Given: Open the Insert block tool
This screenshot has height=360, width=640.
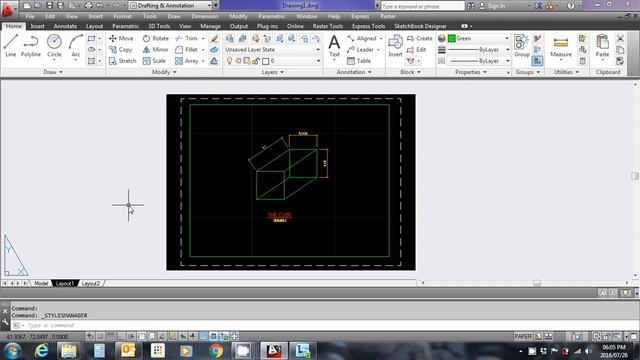Looking at the screenshot, I should click(x=395, y=45).
